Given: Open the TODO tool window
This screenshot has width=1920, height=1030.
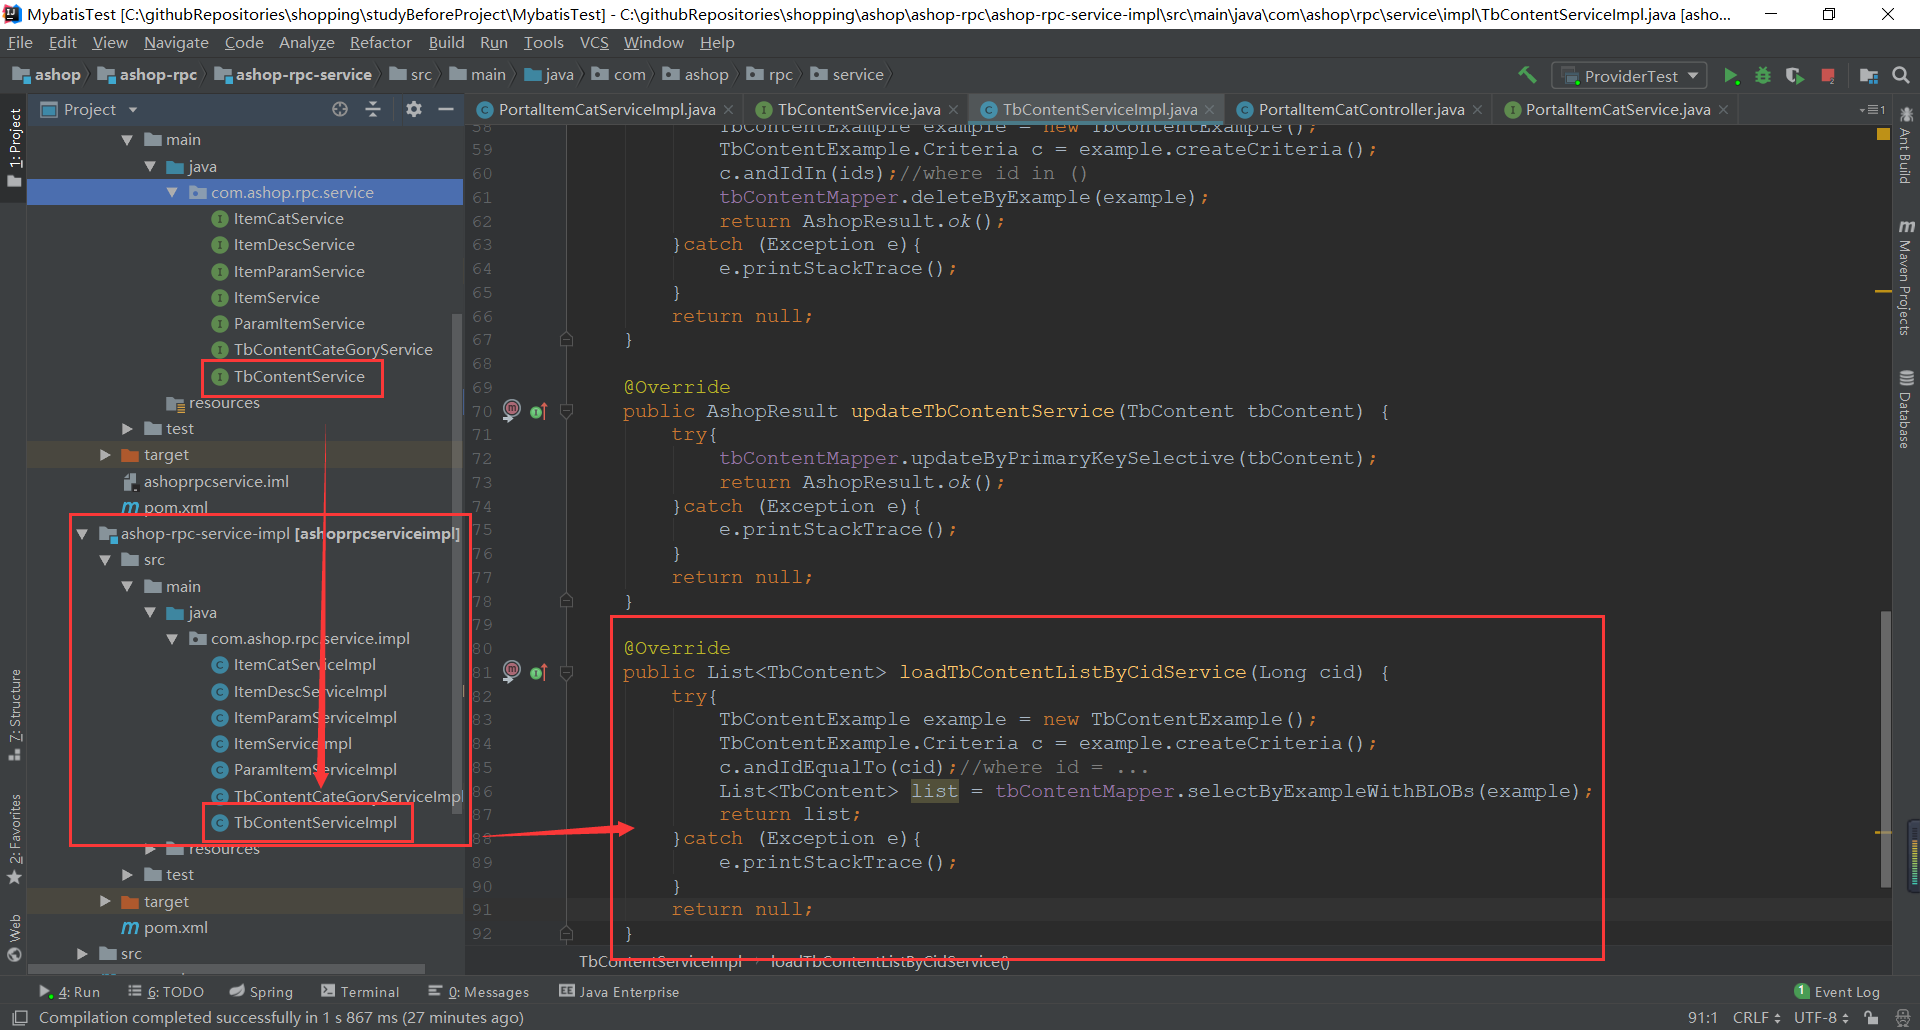Looking at the screenshot, I should [166, 992].
